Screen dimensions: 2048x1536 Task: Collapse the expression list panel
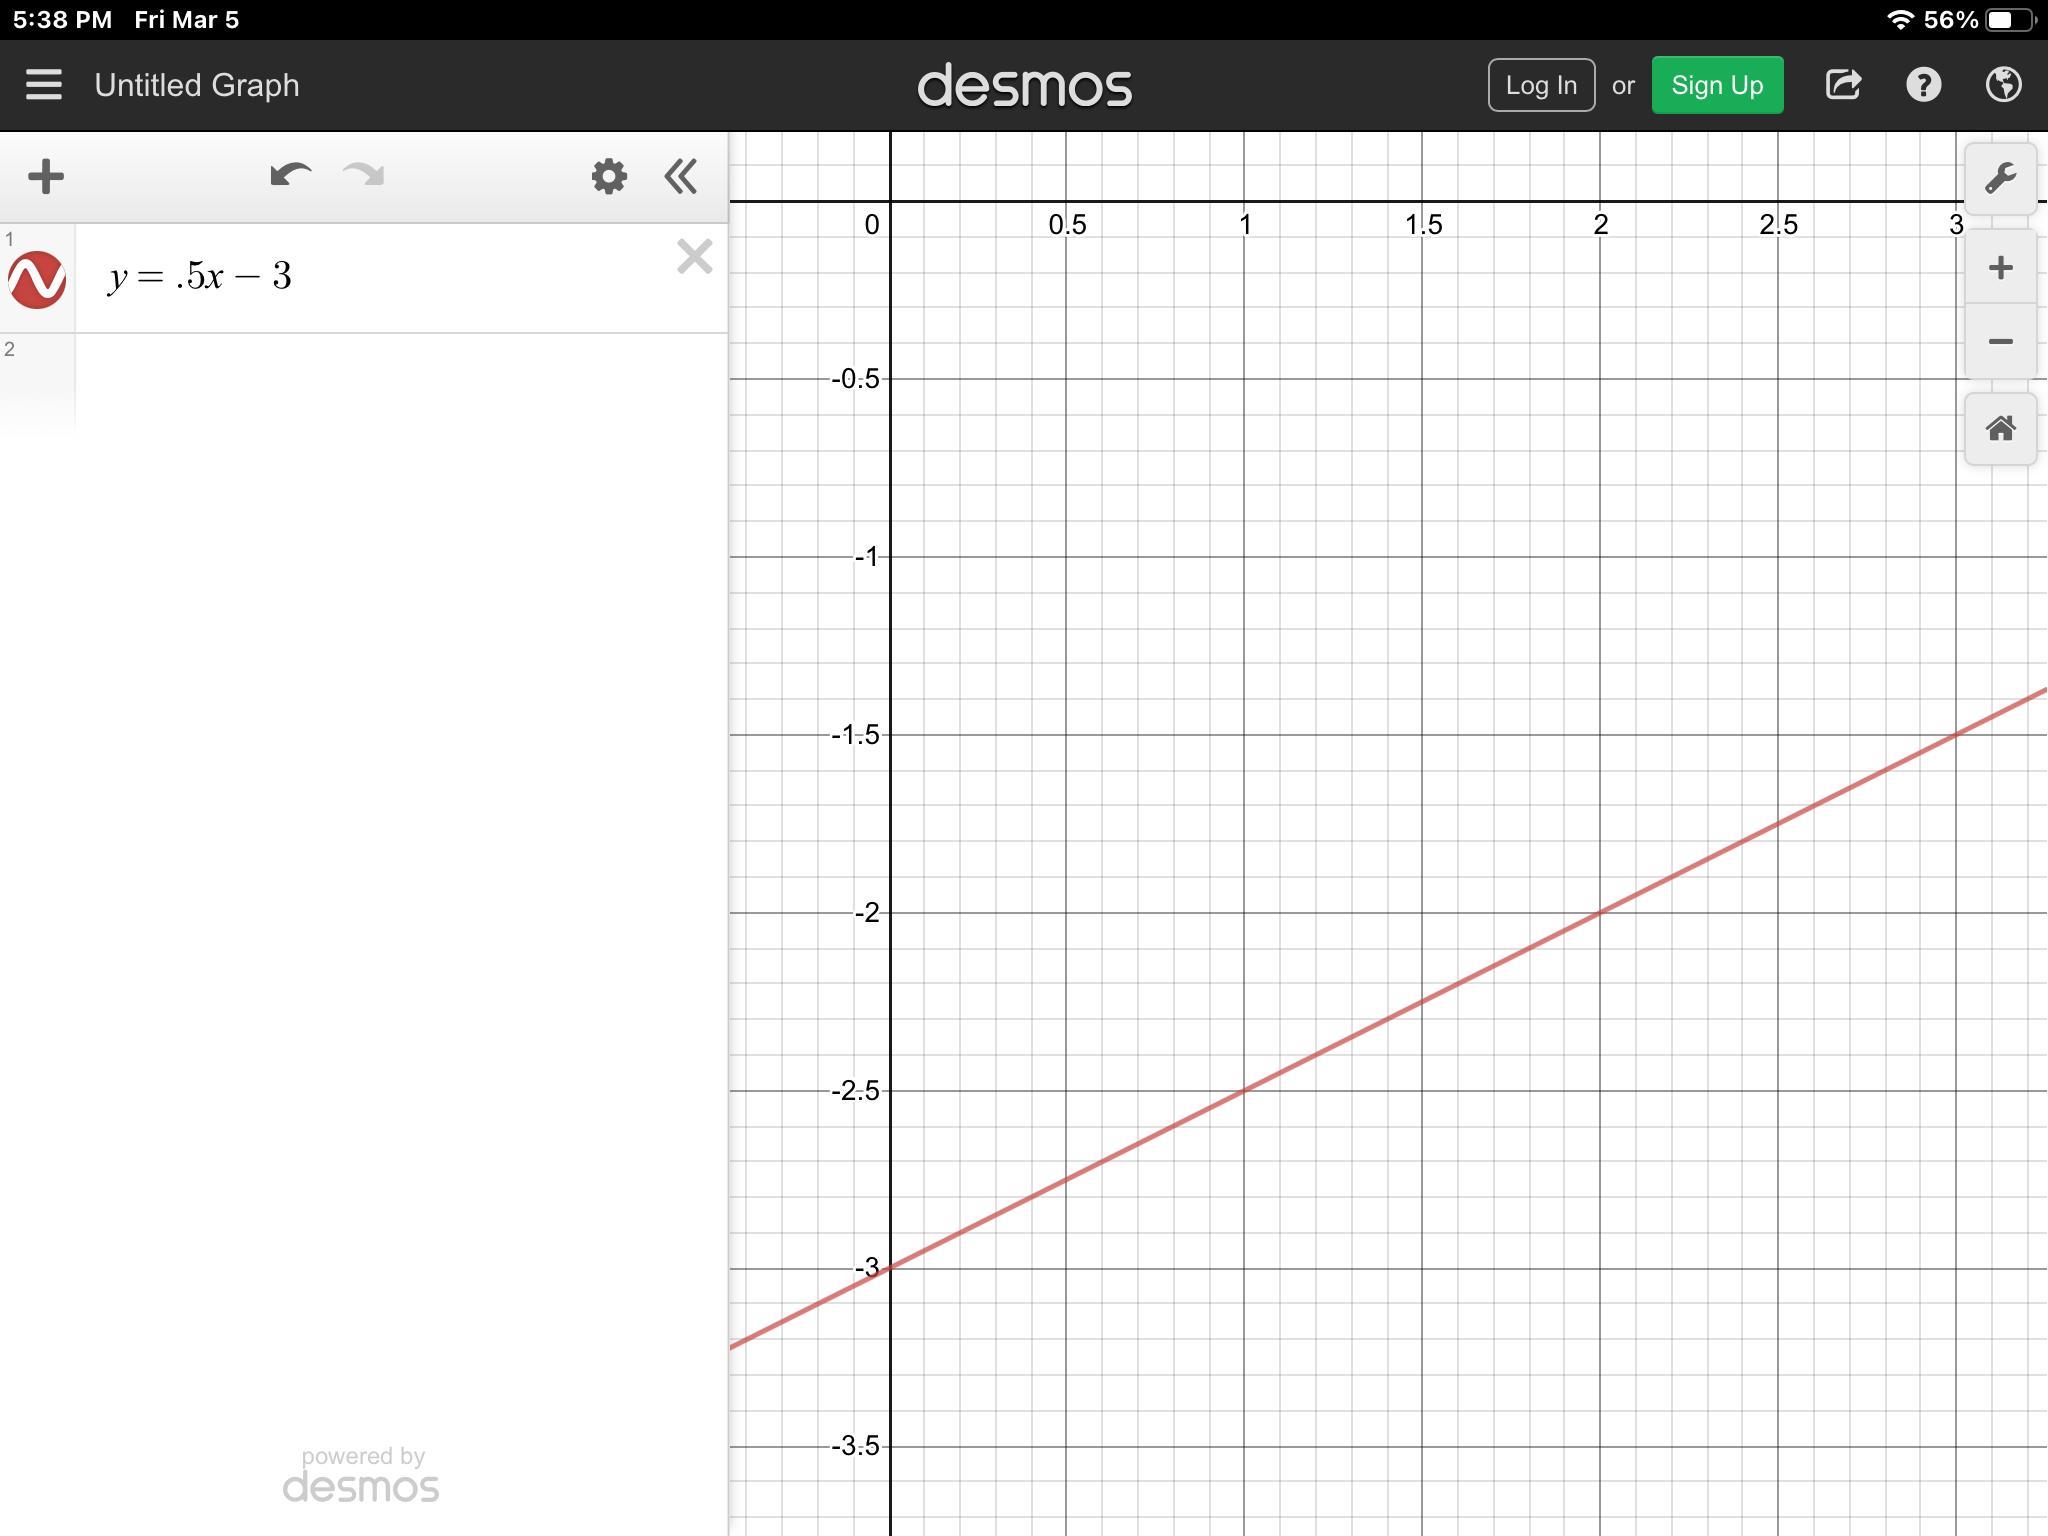coord(681,177)
